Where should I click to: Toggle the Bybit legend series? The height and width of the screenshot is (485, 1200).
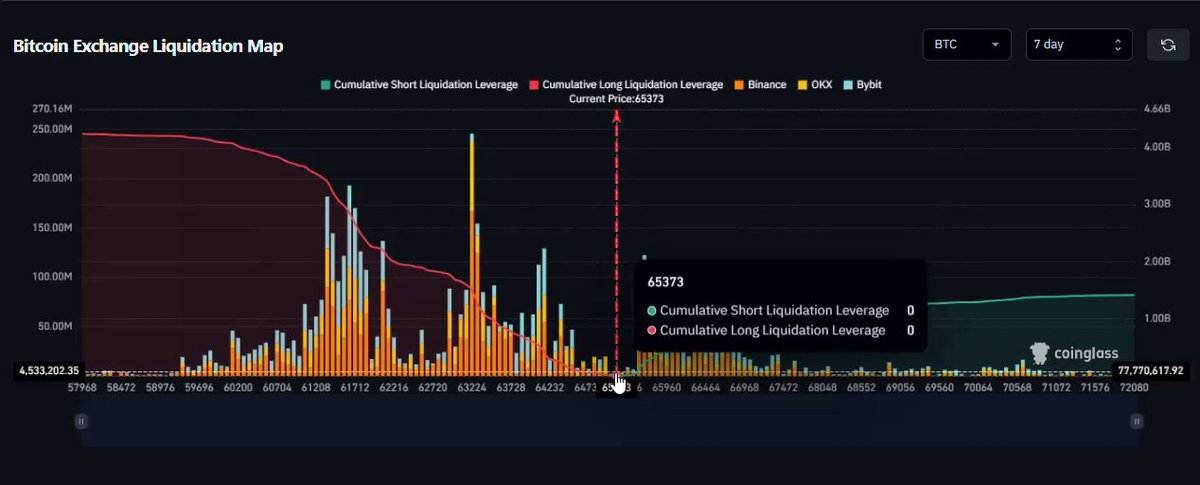tap(863, 85)
